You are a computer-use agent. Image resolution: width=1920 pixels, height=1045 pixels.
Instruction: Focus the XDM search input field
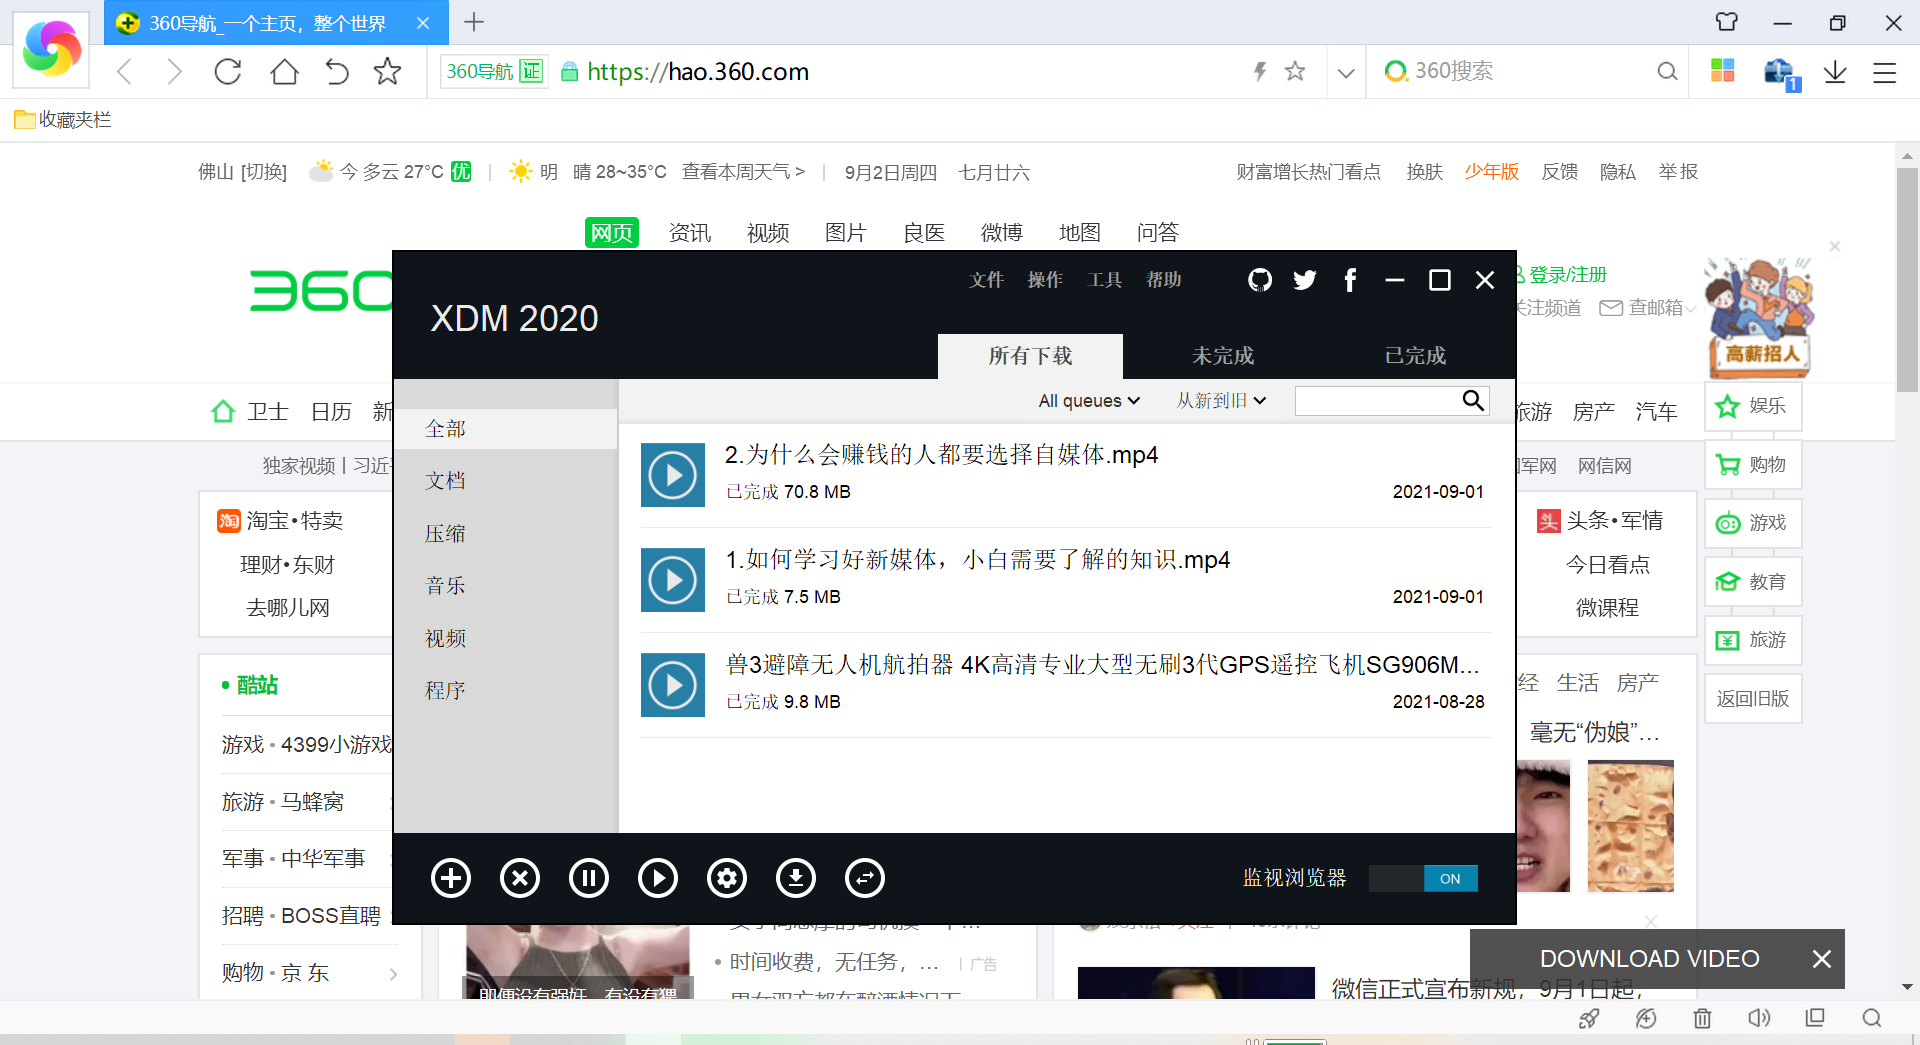point(1378,401)
